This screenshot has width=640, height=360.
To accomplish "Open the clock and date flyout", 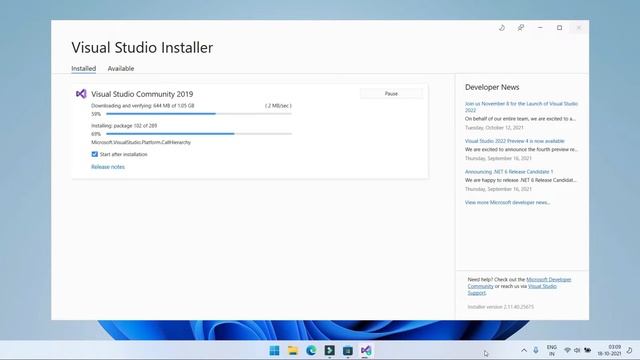I will pyautogui.click(x=609, y=351).
